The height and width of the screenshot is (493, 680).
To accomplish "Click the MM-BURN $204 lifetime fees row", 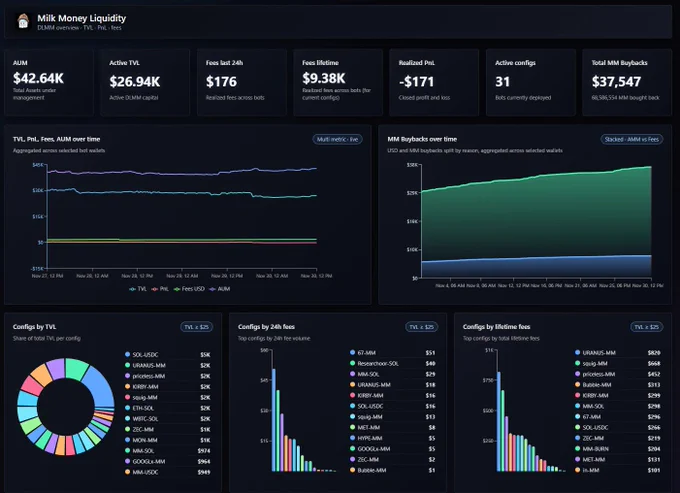I will point(618,449).
